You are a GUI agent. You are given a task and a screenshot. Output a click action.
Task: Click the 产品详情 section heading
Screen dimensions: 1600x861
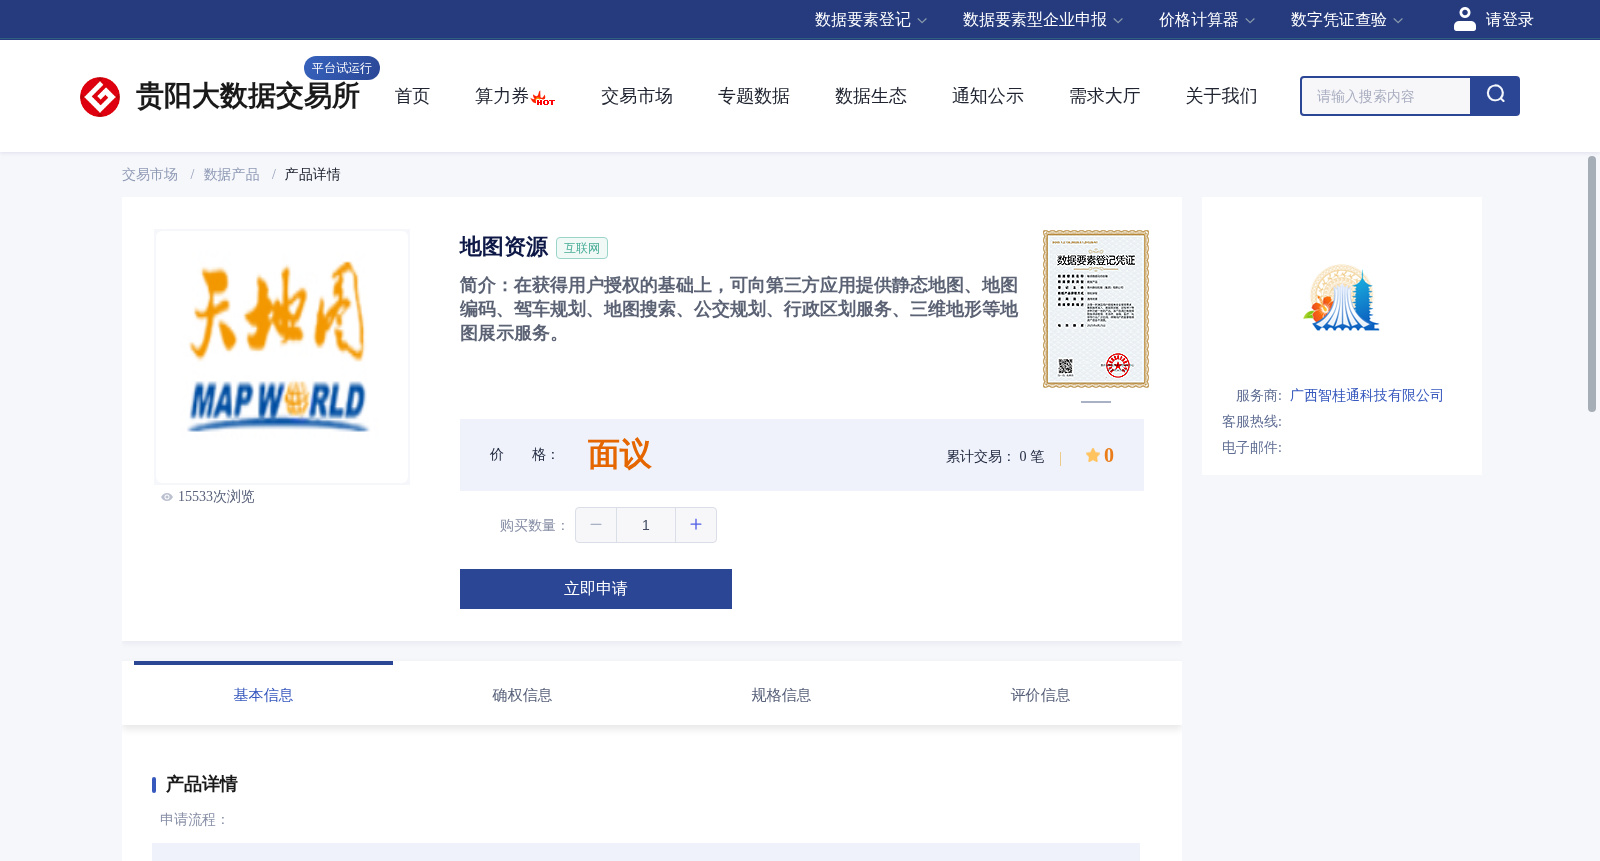point(202,784)
